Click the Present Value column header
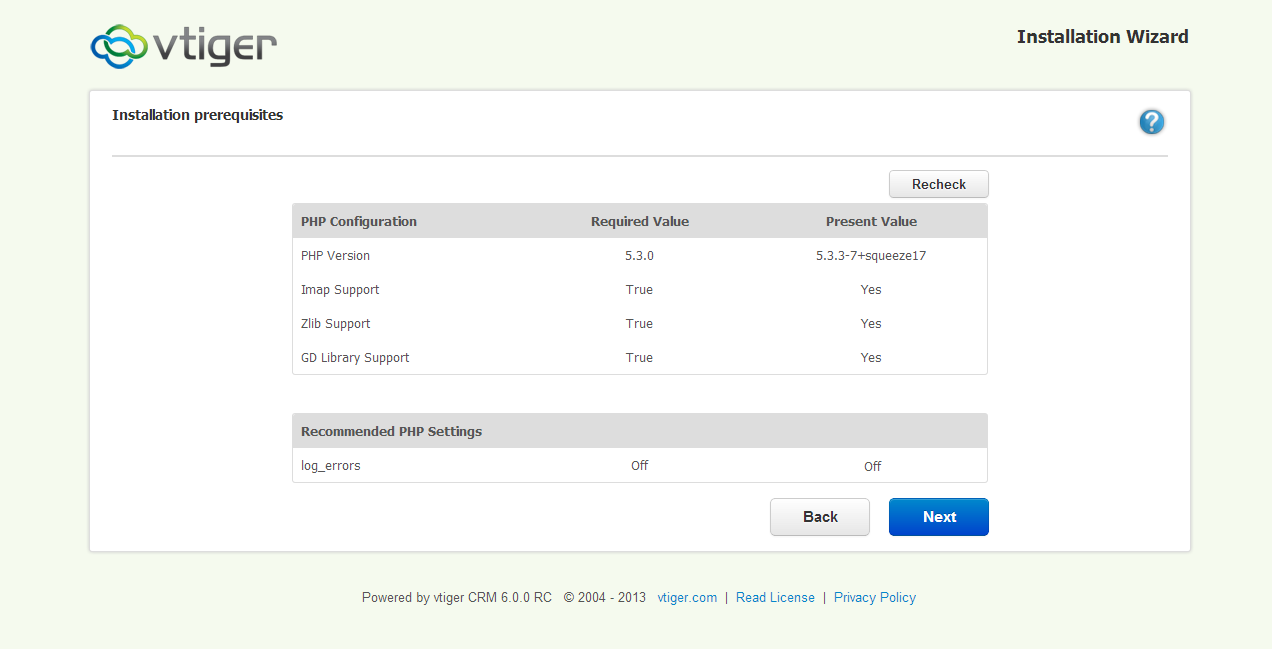Screen dimensions: 1272x649 click(871, 222)
